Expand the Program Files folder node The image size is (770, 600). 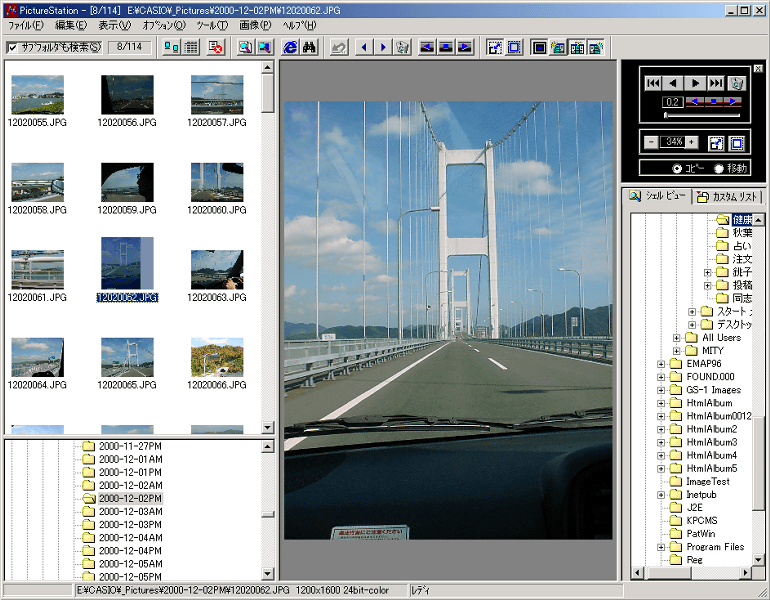[661, 547]
